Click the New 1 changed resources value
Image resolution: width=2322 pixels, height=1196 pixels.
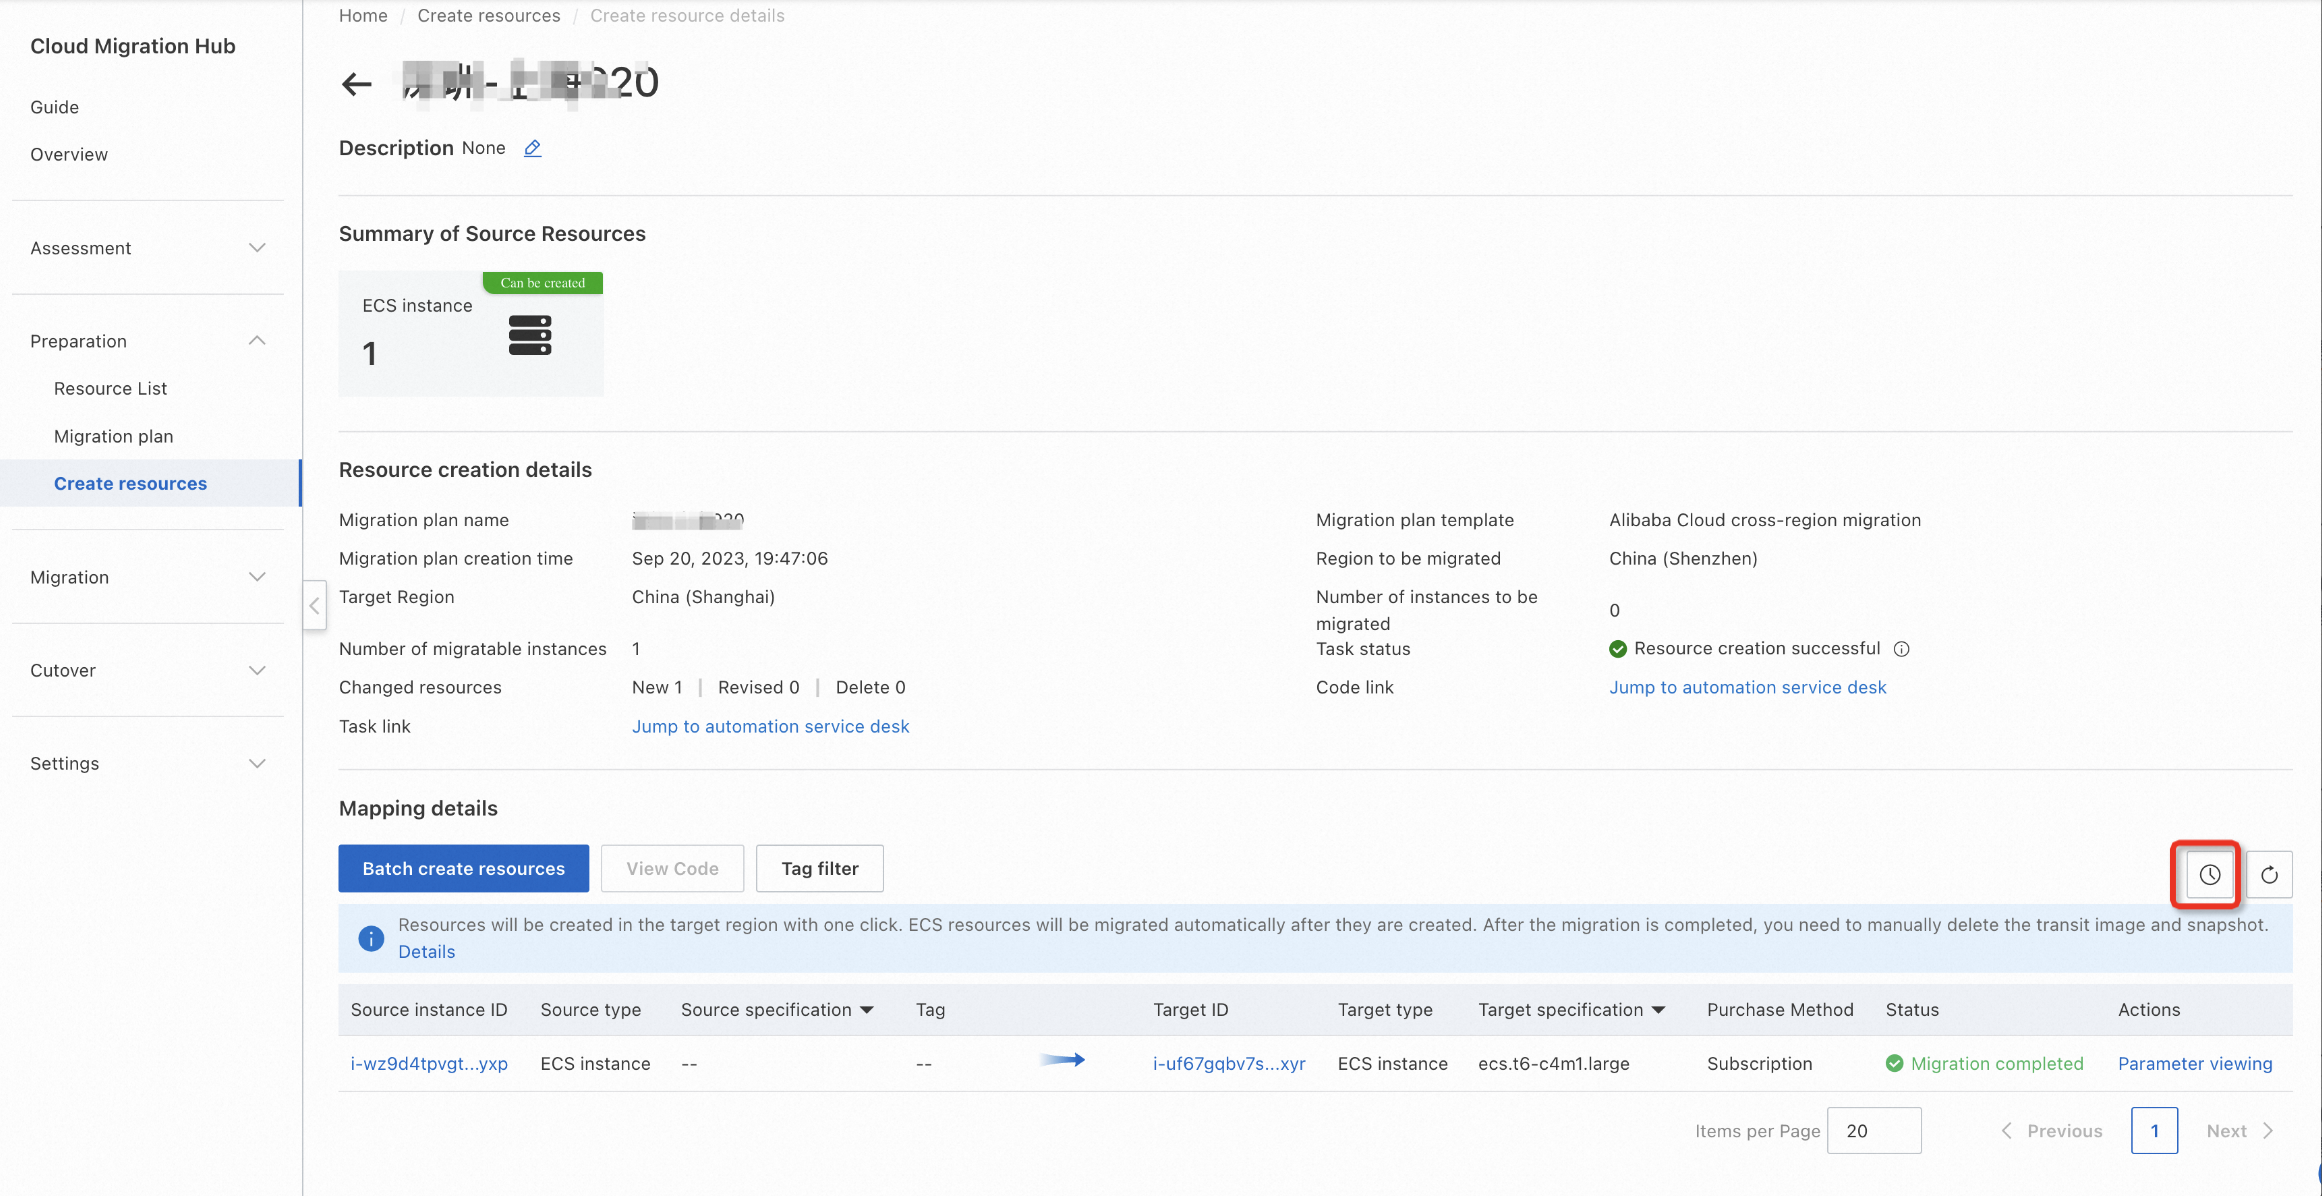[657, 687]
